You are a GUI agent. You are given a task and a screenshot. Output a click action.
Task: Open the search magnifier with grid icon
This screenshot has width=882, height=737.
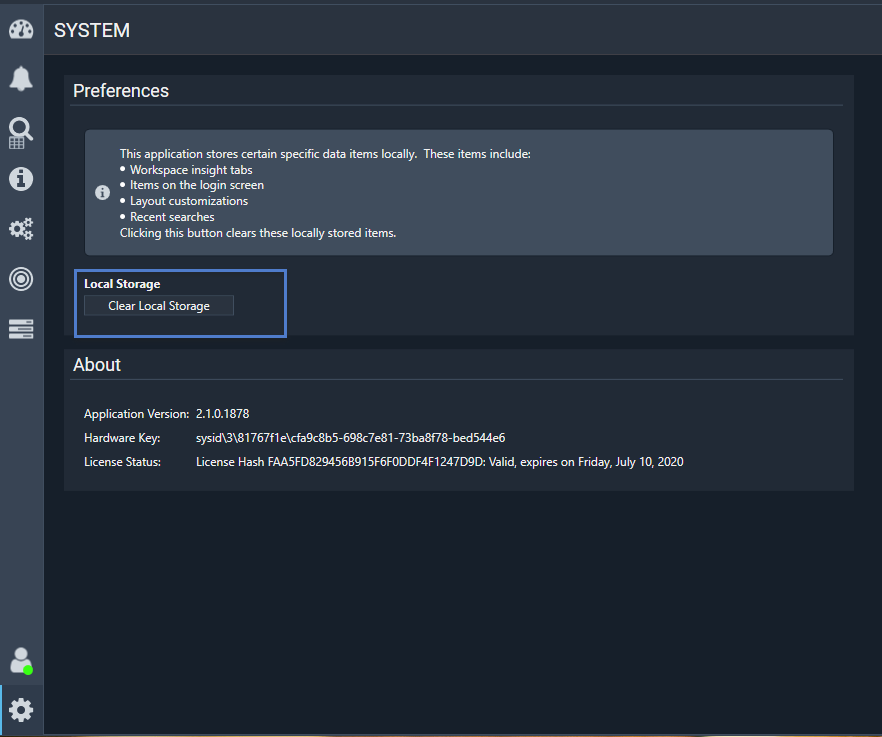pyautogui.click(x=21, y=131)
